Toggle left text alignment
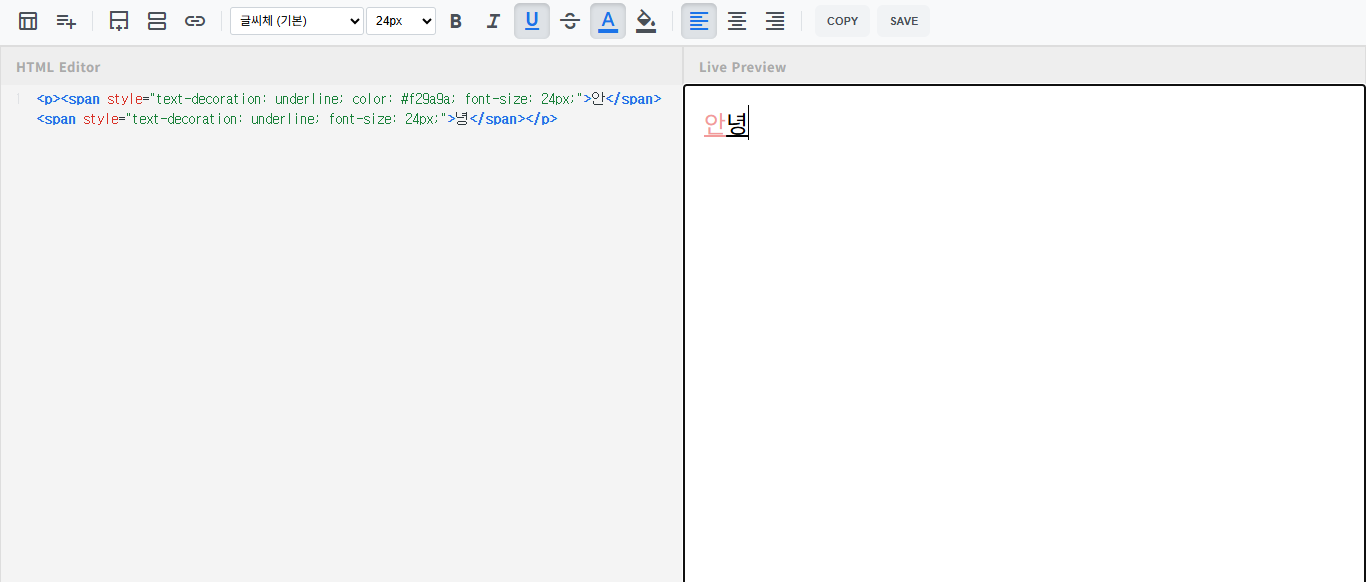Screen dimensions: 1366x582 pyautogui.click(x=699, y=21)
